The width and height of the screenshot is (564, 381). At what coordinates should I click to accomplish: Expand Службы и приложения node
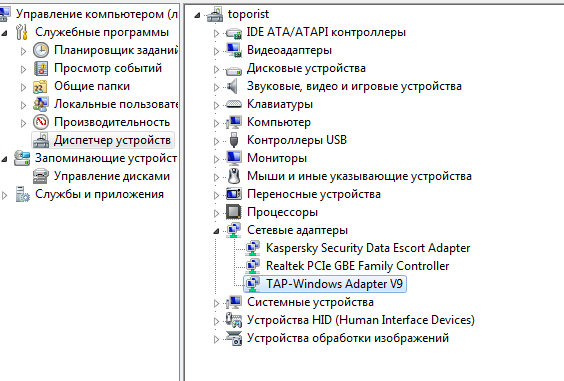(5, 195)
